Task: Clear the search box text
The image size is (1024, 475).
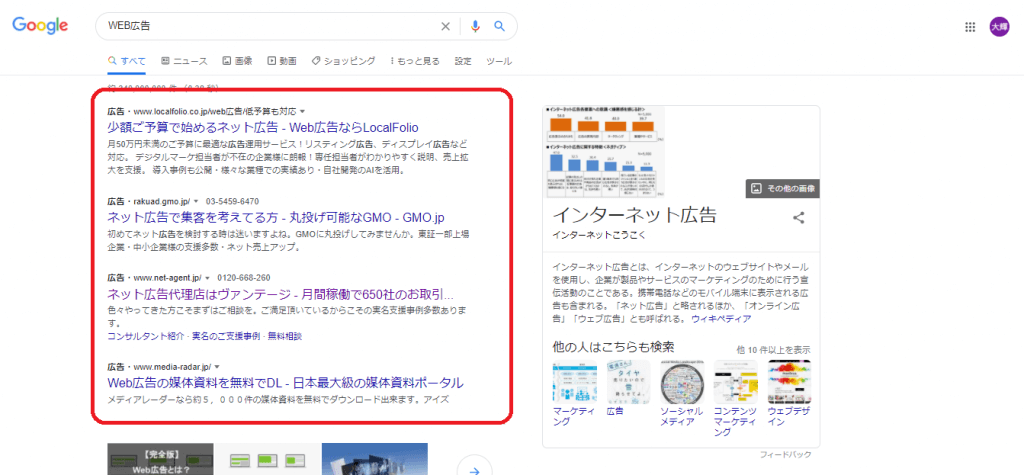Action: (x=445, y=26)
